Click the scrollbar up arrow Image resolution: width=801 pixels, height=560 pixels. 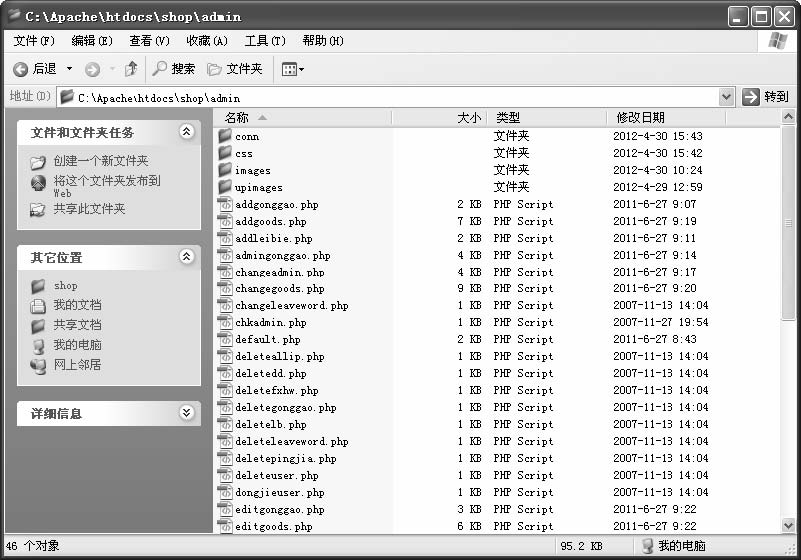coord(788,118)
